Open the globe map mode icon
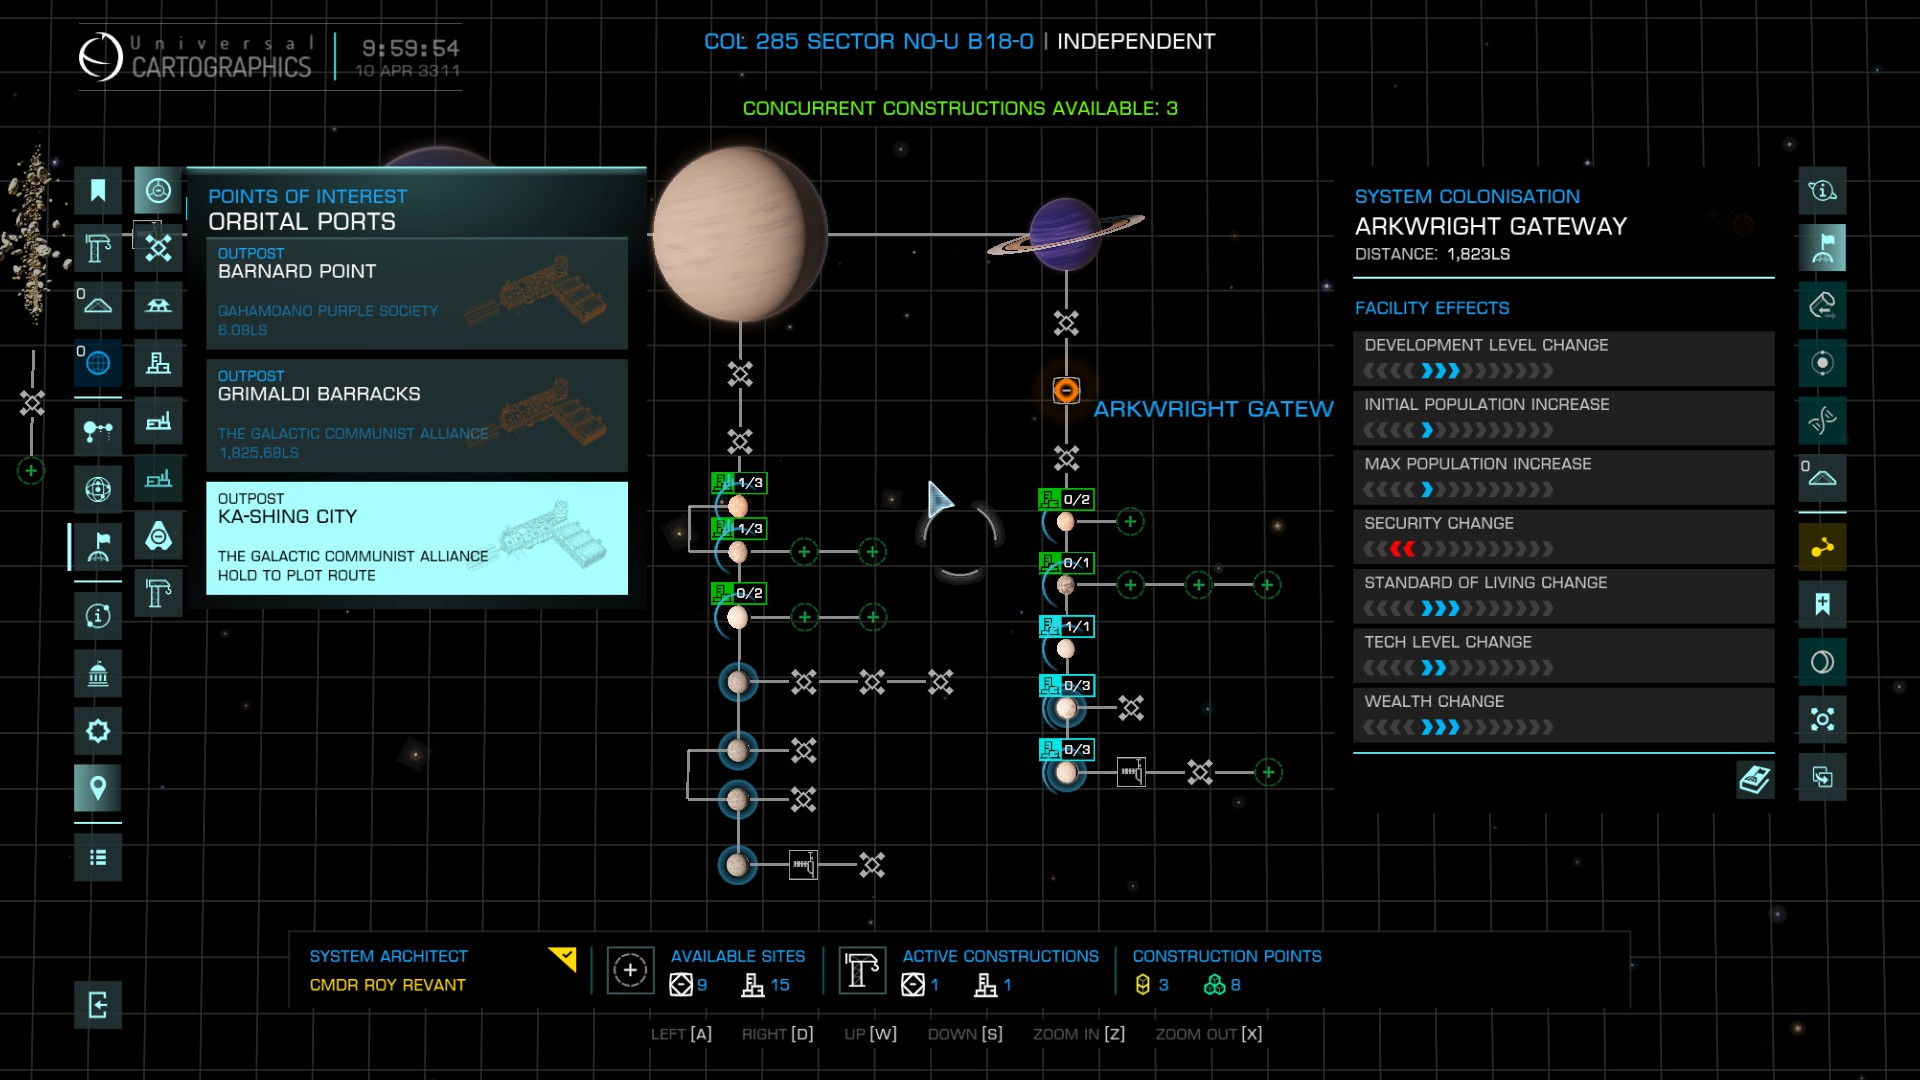This screenshot has width=1920, height=1080. coord(98,362)
